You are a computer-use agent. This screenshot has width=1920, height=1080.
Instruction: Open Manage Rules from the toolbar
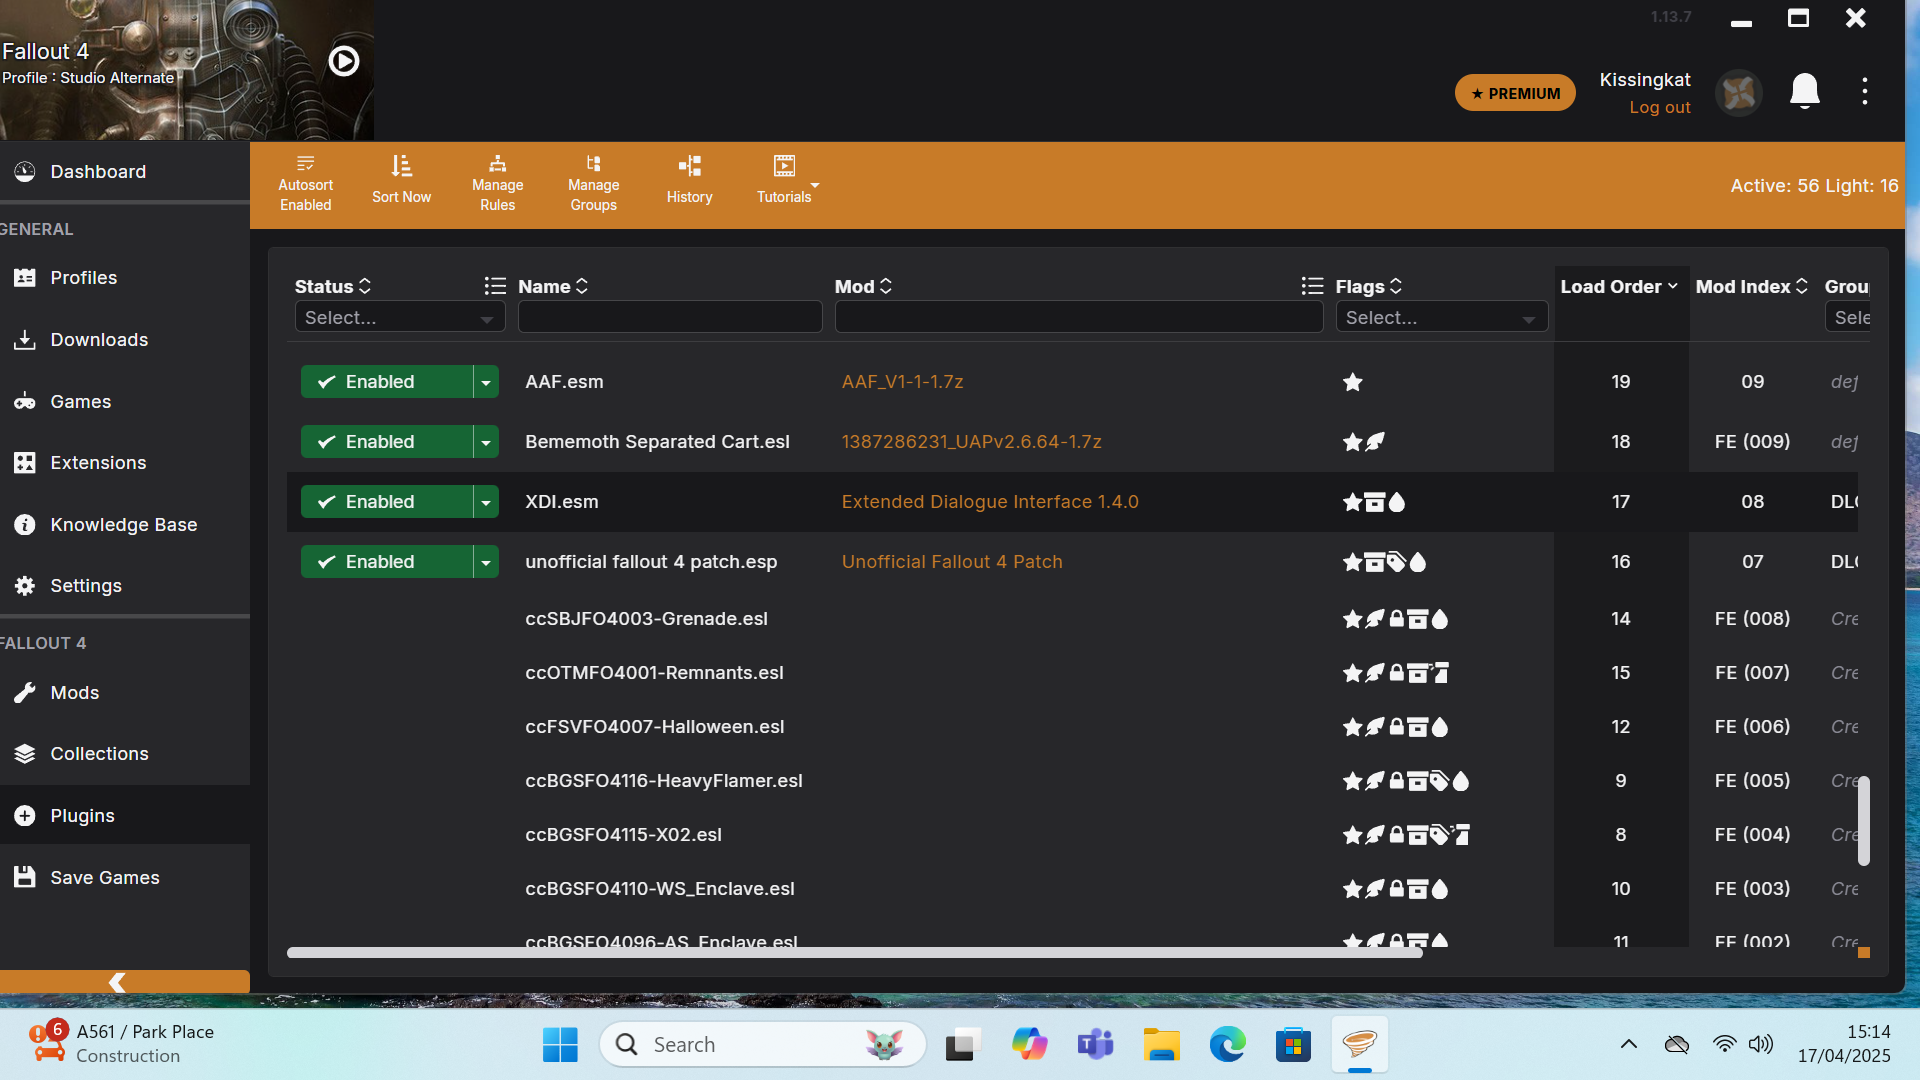click(497, 184)
